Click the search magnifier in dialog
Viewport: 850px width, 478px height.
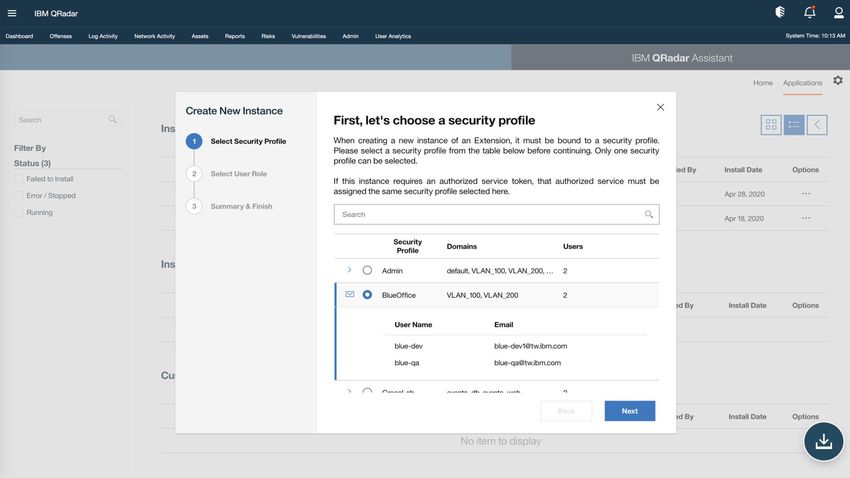click(x=648, y=215)
